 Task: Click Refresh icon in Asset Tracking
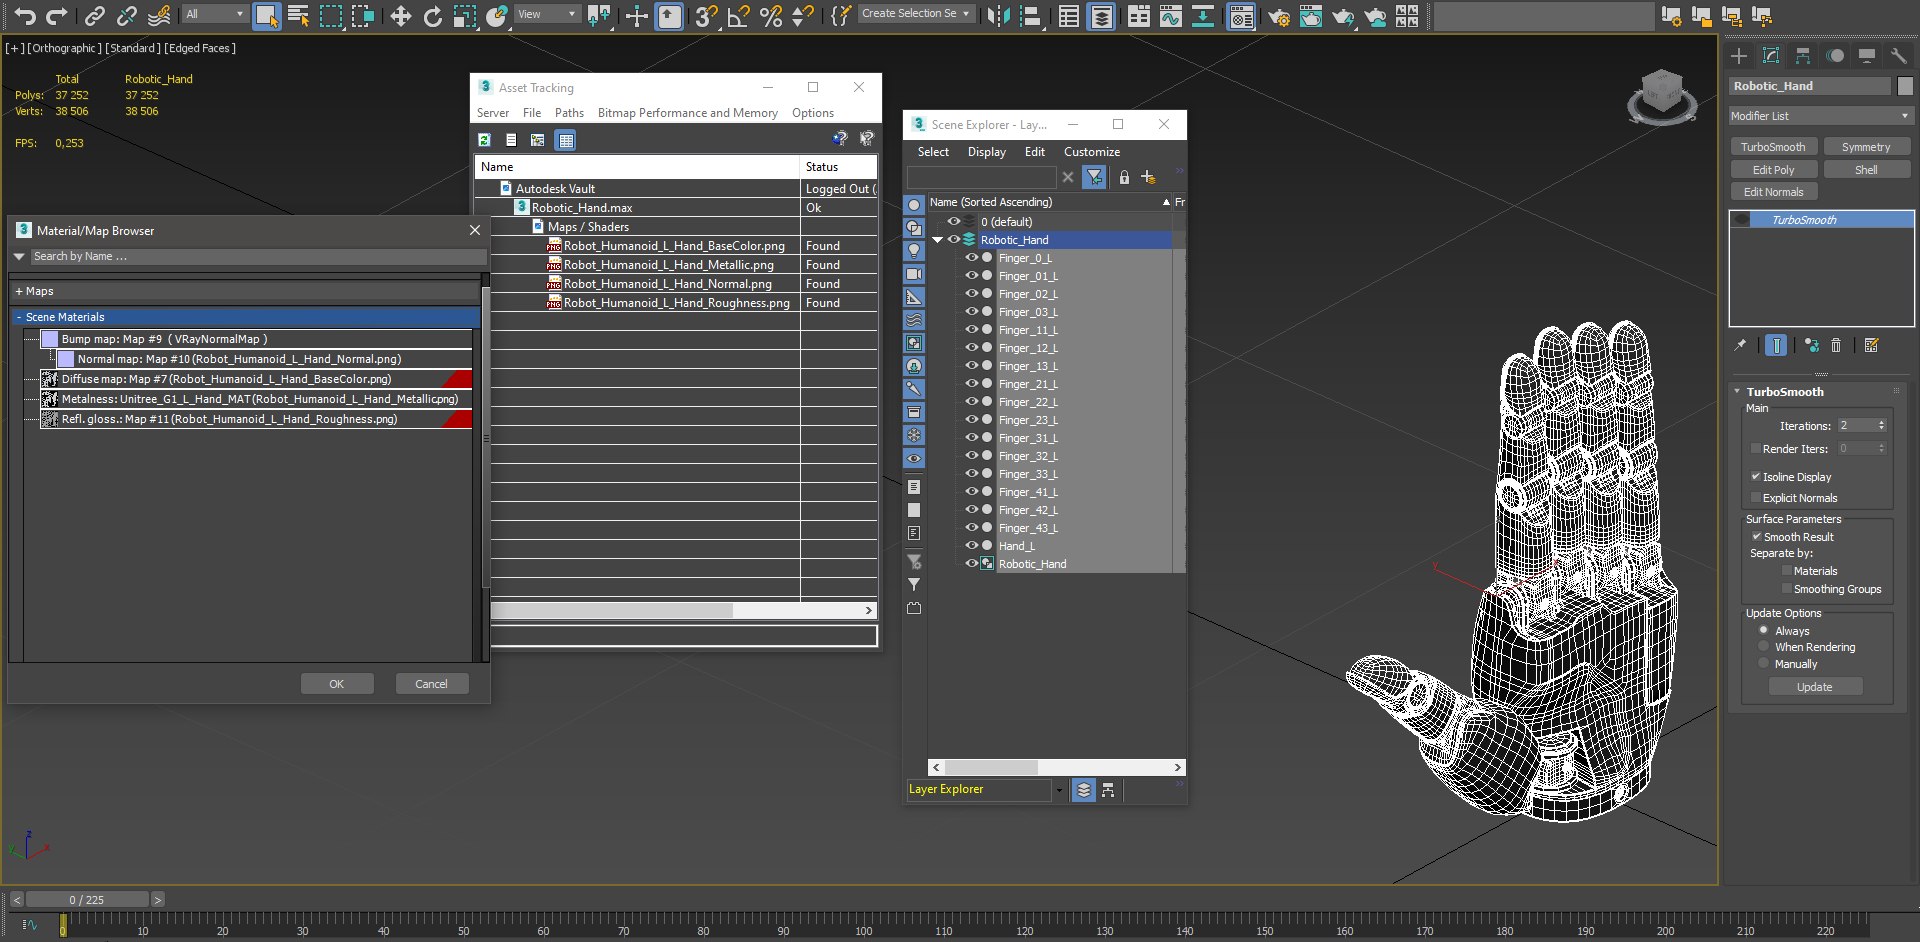485,140
